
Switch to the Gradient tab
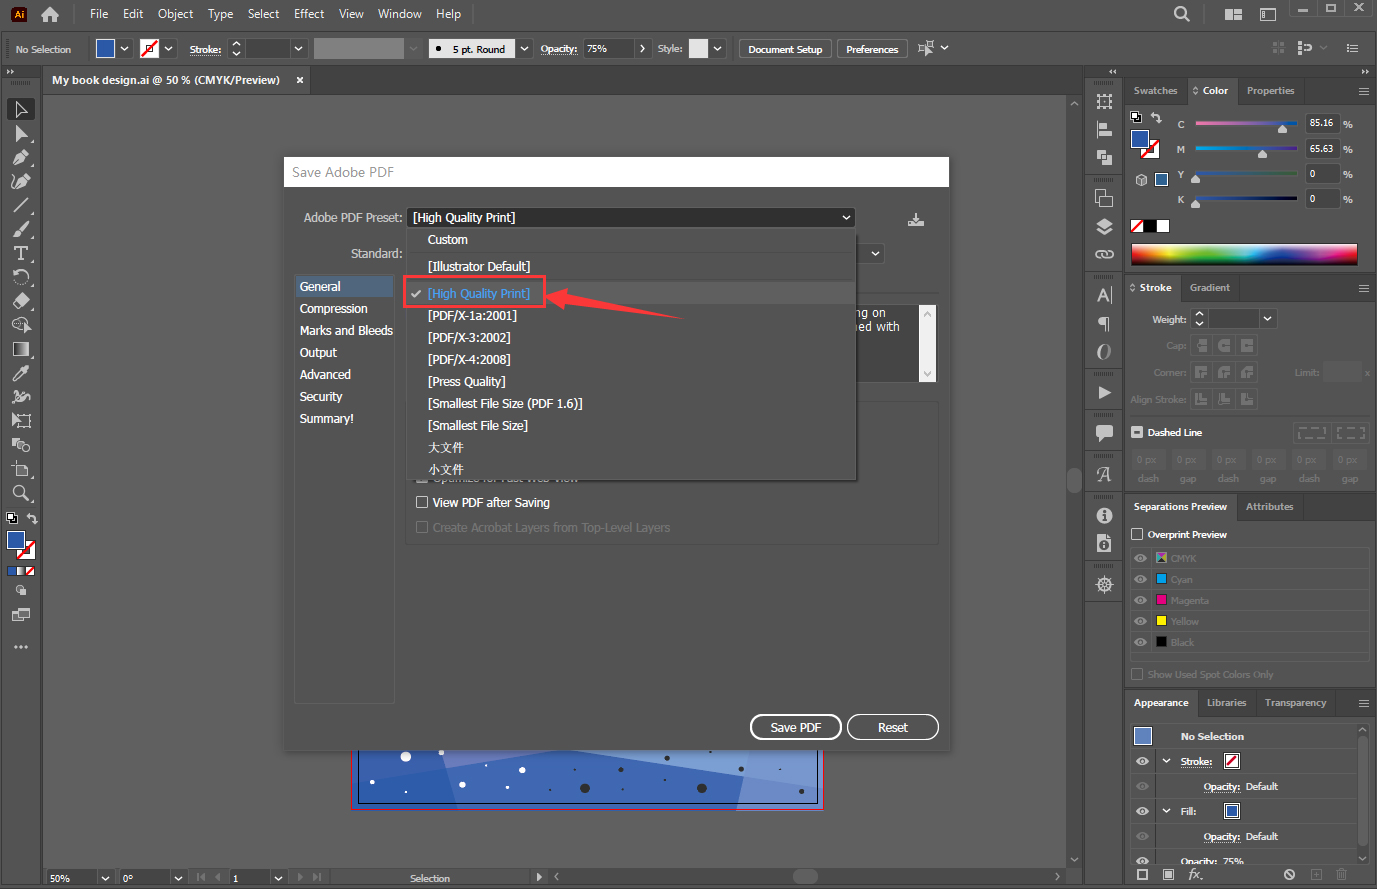(x=1210, y=288)
